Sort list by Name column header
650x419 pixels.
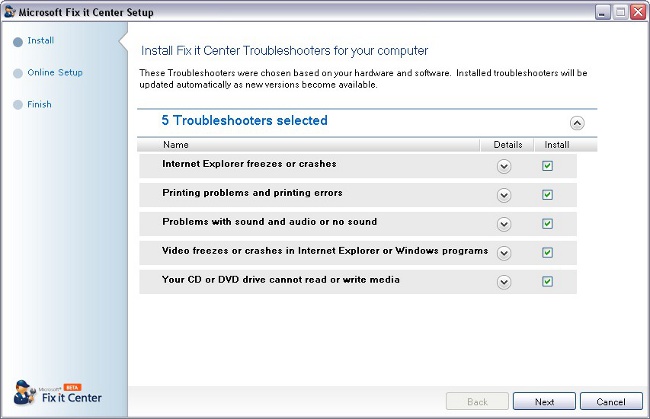click(x=176, y=145)
